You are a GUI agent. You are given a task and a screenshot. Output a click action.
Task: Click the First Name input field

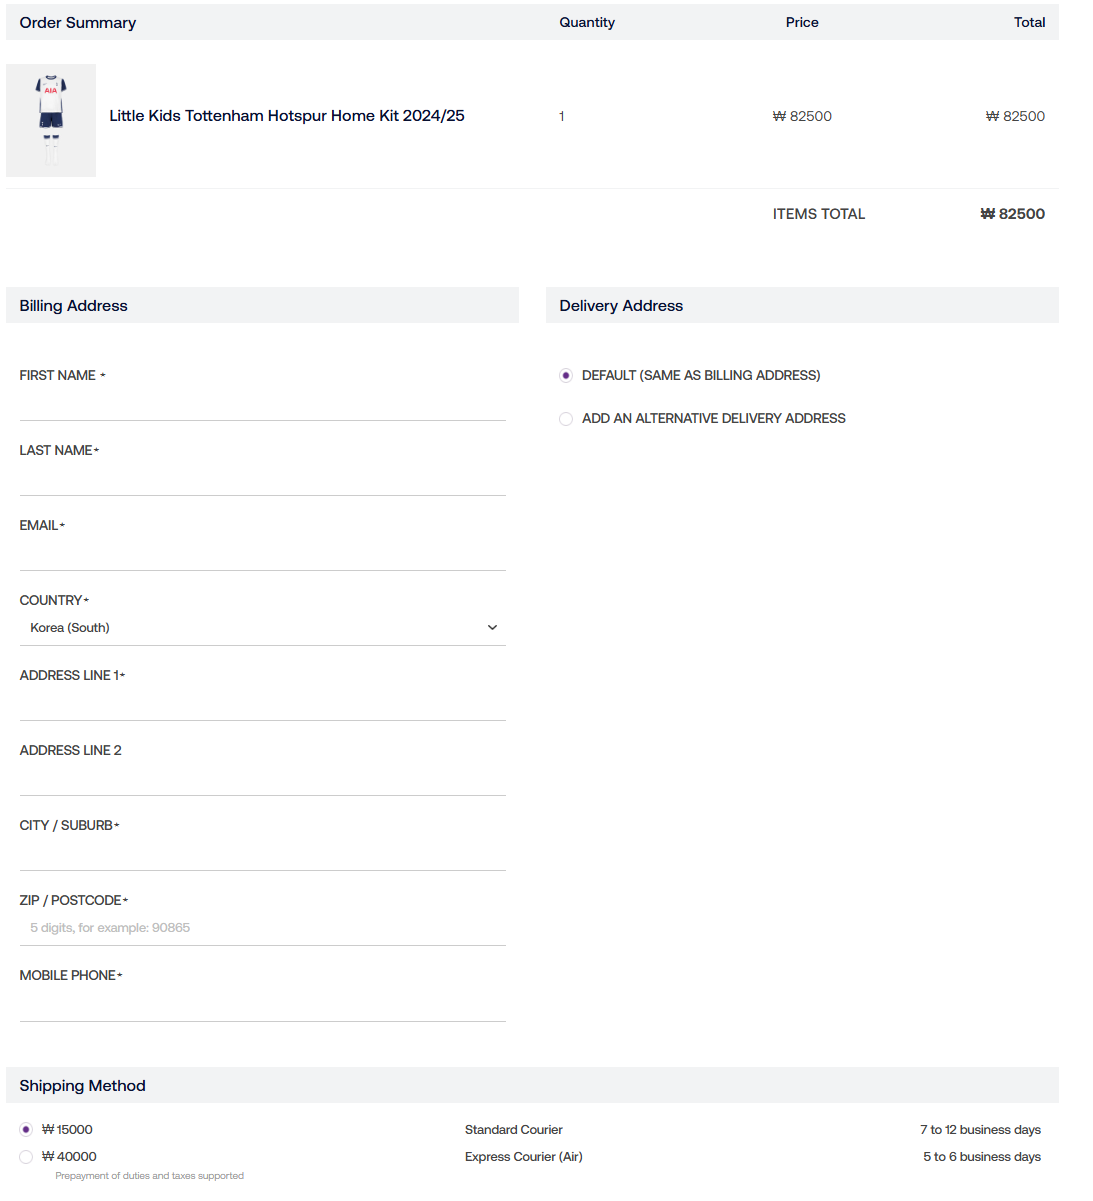pyautogui.click(x=262, y=404)
